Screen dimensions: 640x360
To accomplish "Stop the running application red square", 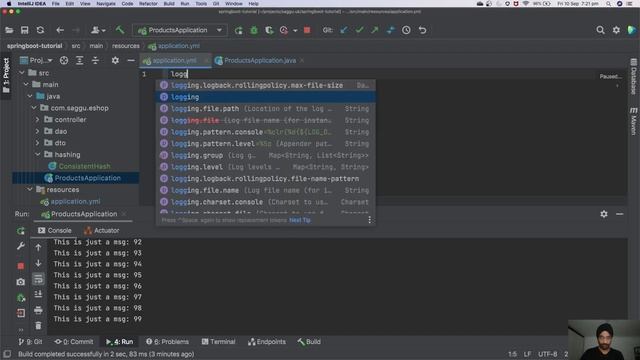I will point(307,30).
